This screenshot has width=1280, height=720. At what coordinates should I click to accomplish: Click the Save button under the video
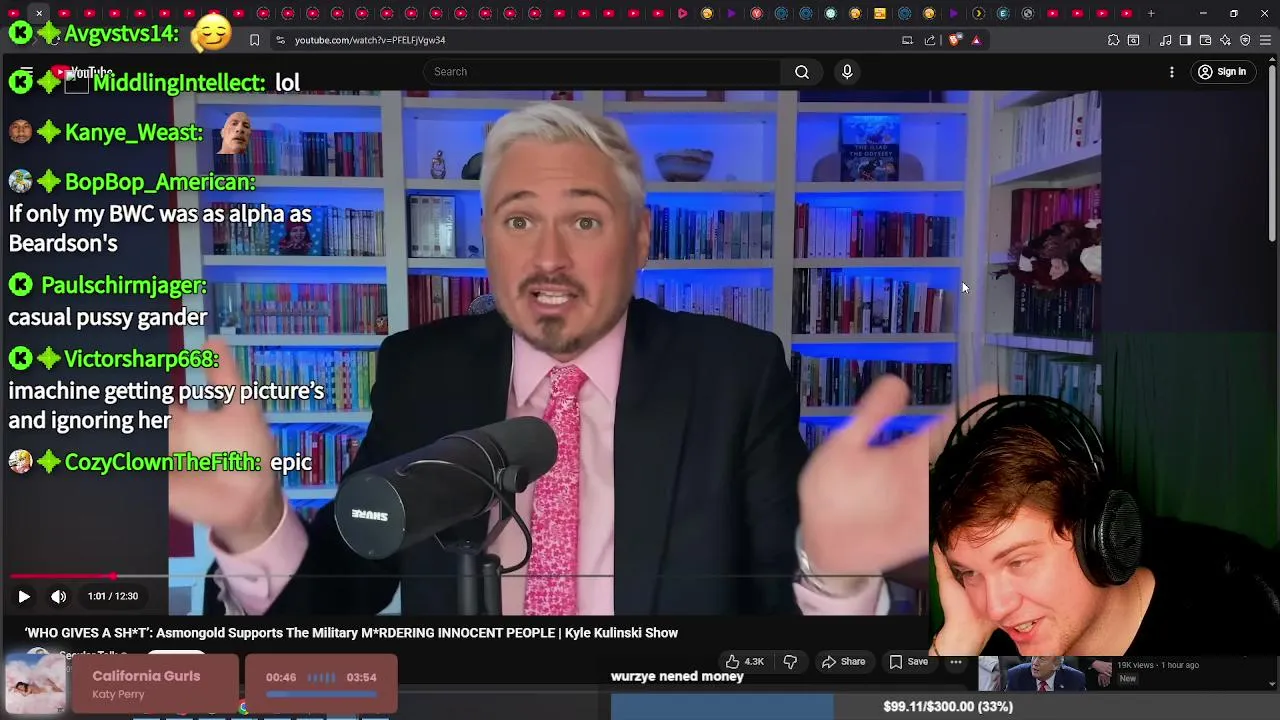click(908, 661)
